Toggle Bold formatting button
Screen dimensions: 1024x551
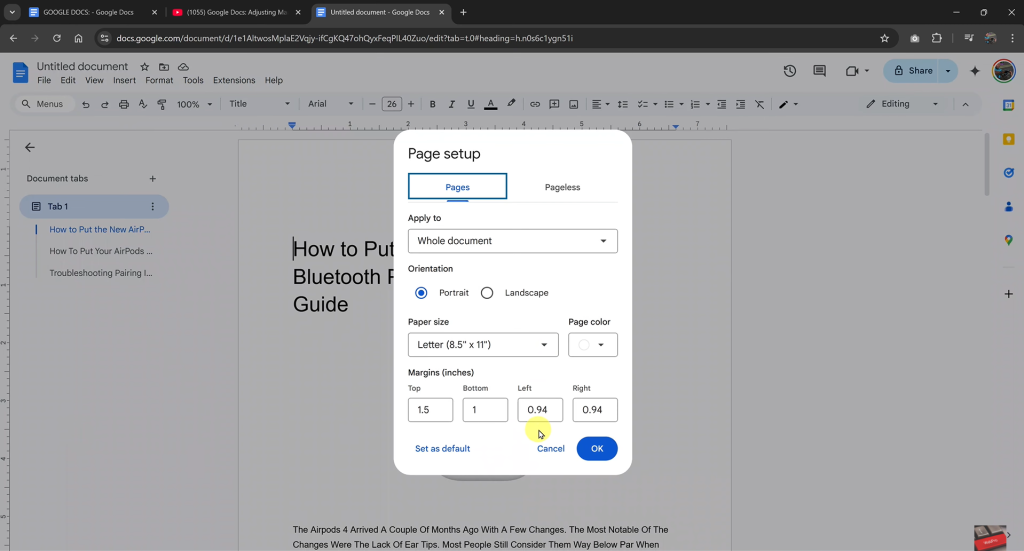point(432,104)
